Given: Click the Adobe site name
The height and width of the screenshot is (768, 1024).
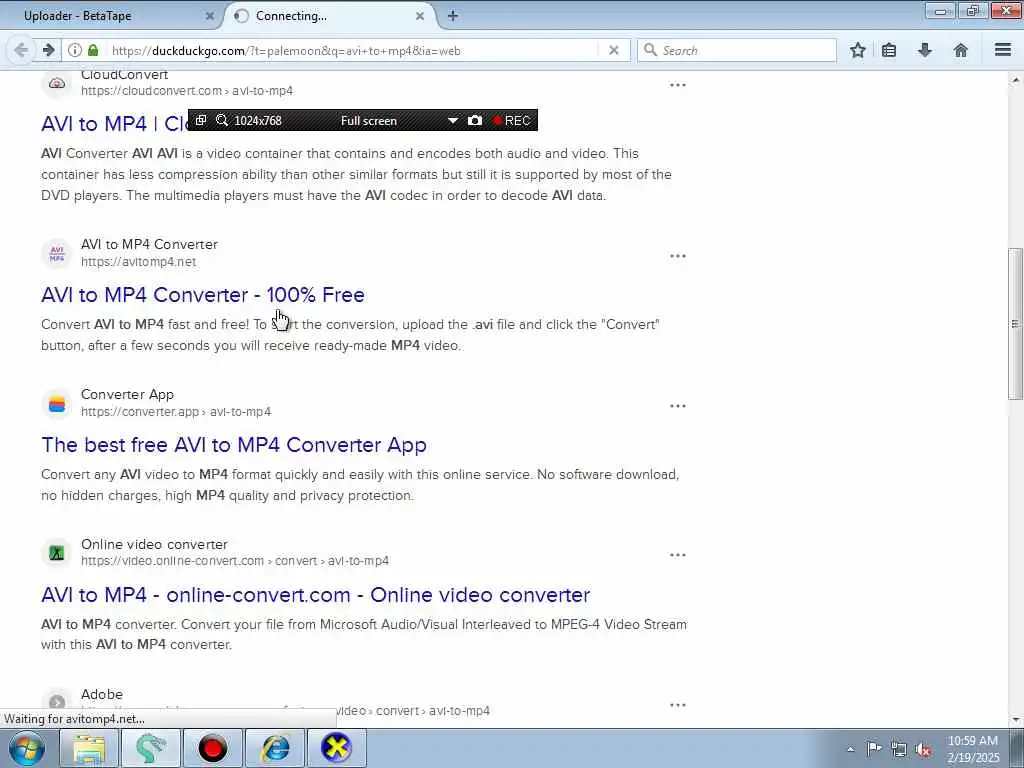Looking at the screenshot, I should pos(102,694).
